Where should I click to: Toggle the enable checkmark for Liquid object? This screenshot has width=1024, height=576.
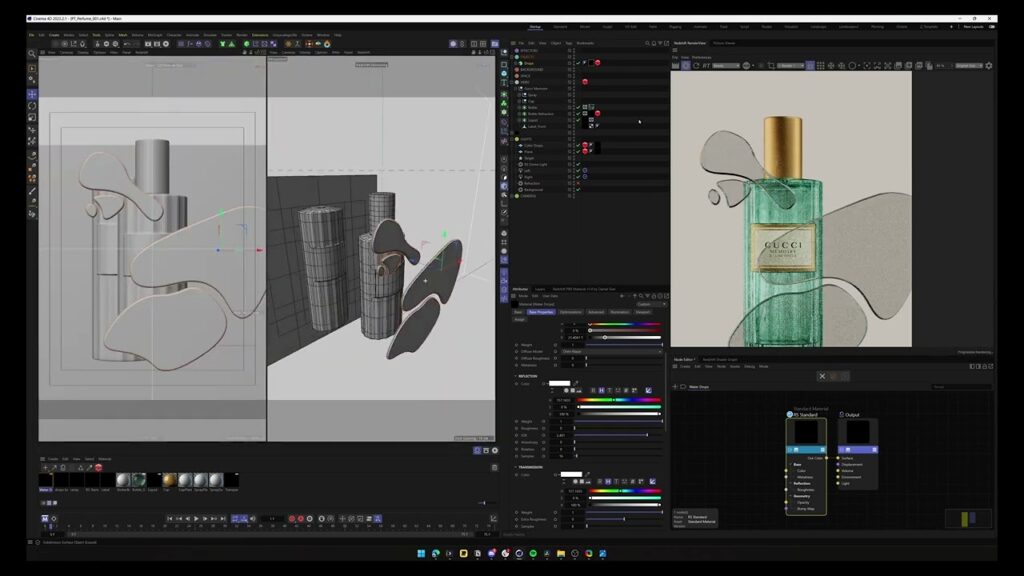coord(578,120)
